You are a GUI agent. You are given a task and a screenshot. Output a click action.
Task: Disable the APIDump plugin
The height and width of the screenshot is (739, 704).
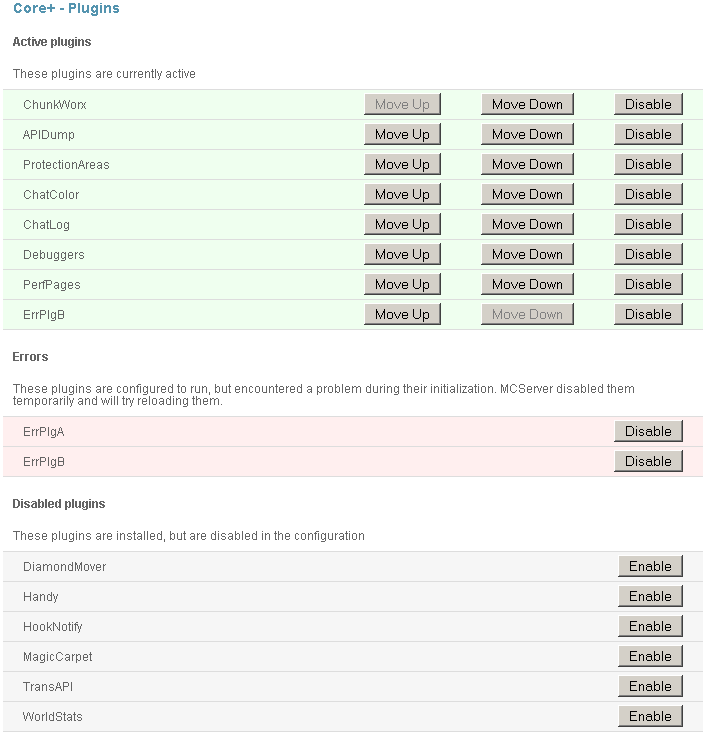click(648, 134)
